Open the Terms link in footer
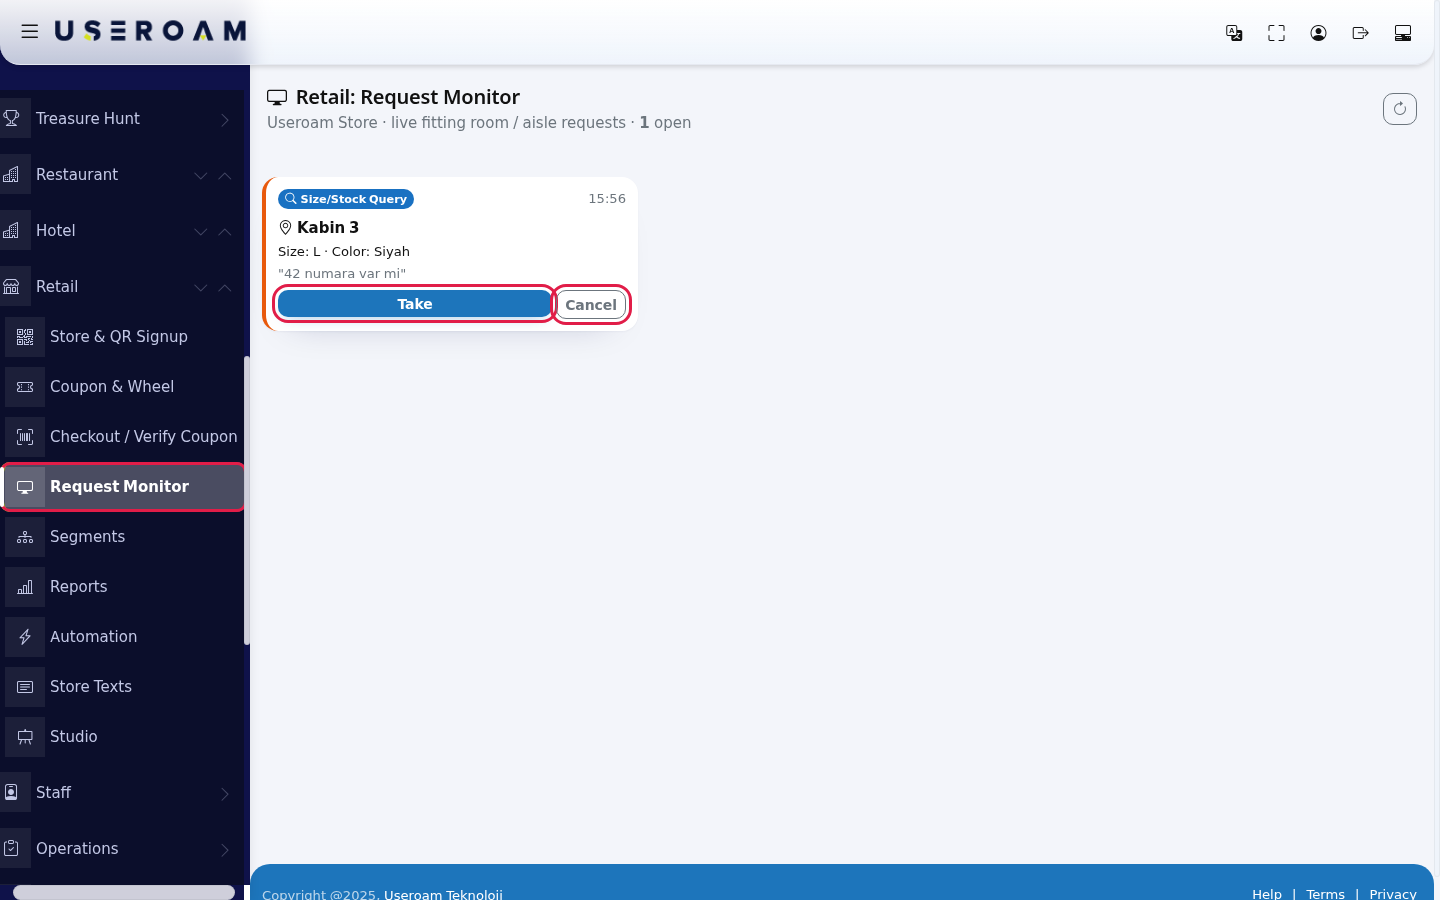The height and width of the screenshot is (900, 1440). point(1325,894)
